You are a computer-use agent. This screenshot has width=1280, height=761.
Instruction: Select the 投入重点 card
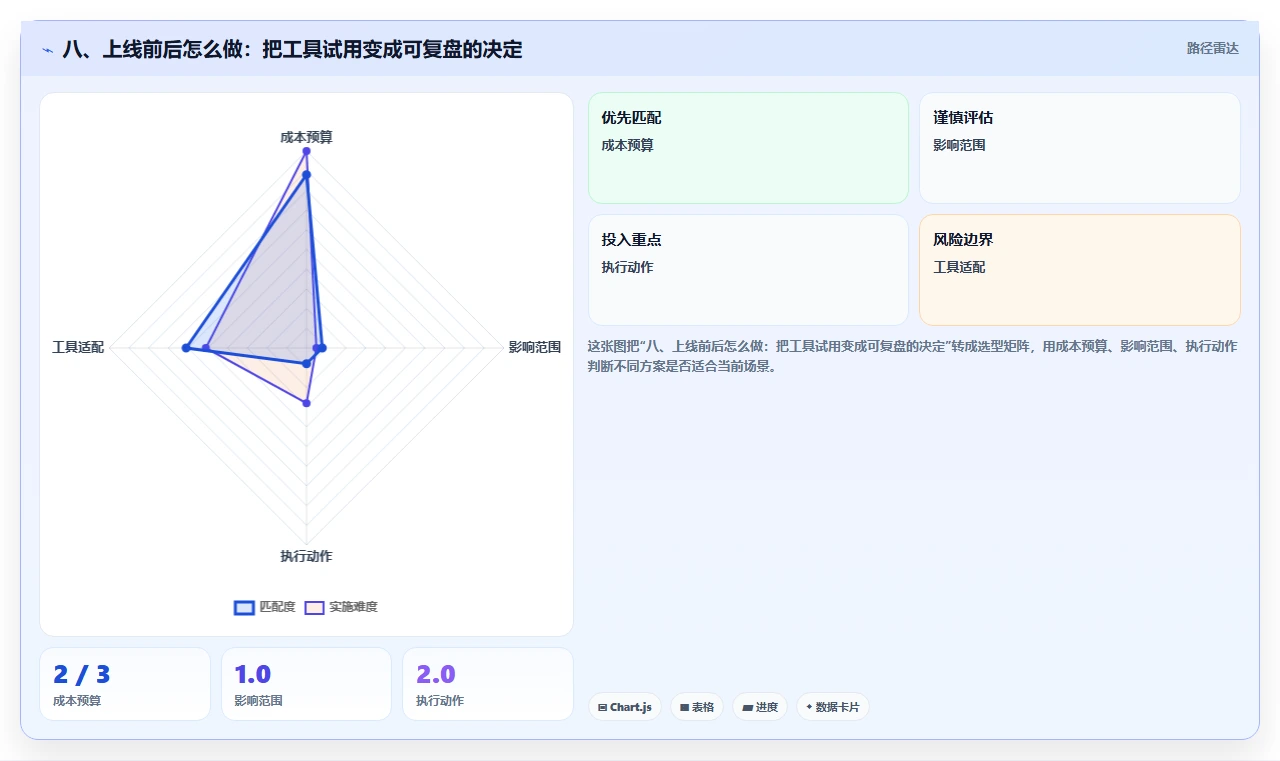(748, 270)
